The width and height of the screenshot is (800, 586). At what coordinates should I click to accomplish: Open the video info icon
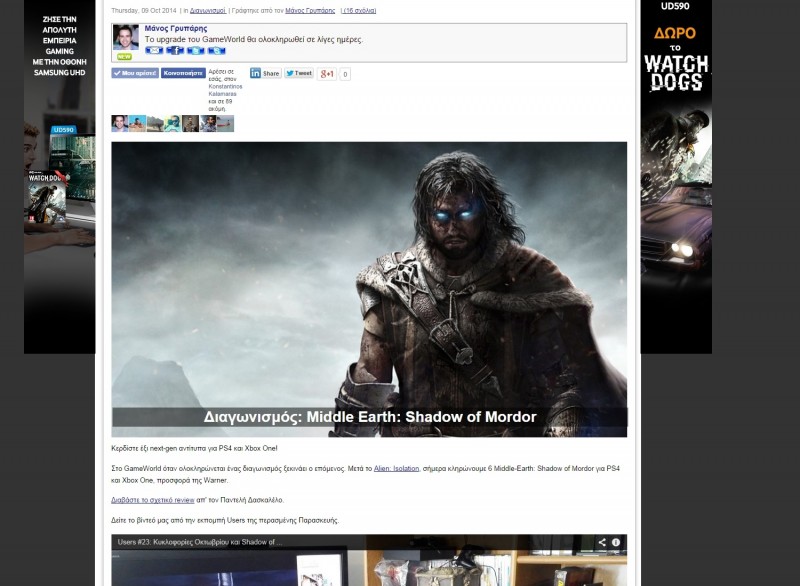click(616, 542)
